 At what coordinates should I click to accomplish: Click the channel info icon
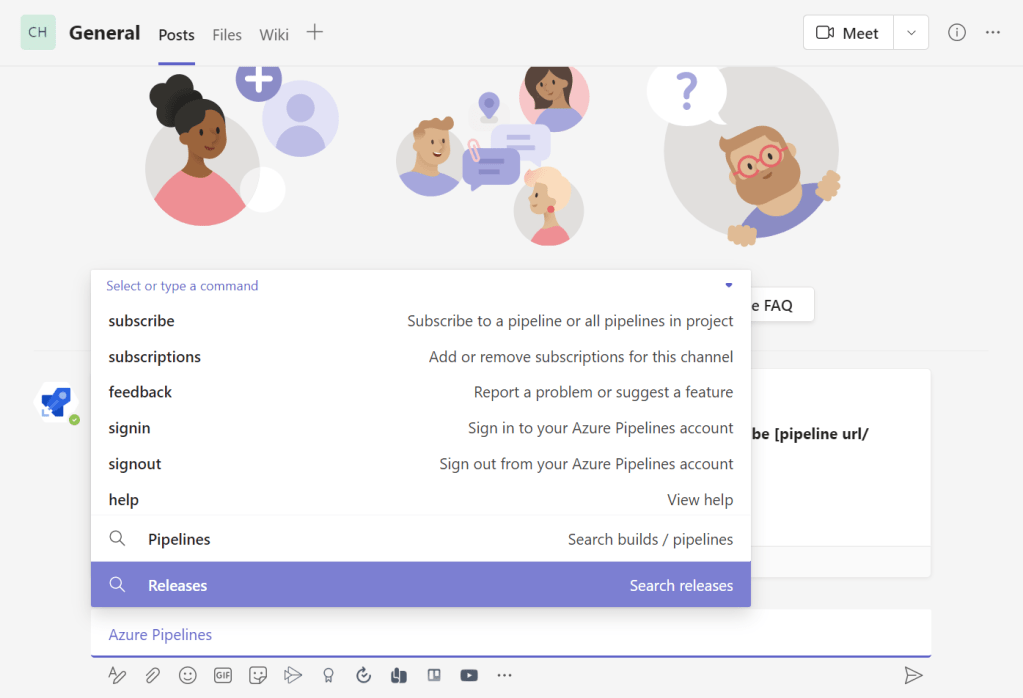[957, 32]
